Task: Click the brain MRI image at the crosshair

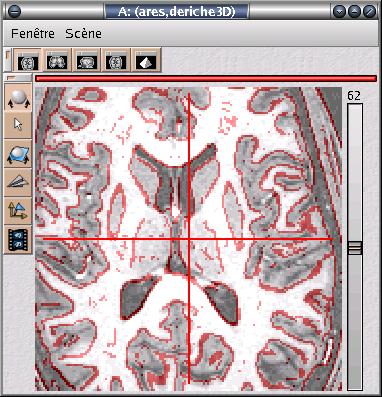Action: tap(189, 239)
